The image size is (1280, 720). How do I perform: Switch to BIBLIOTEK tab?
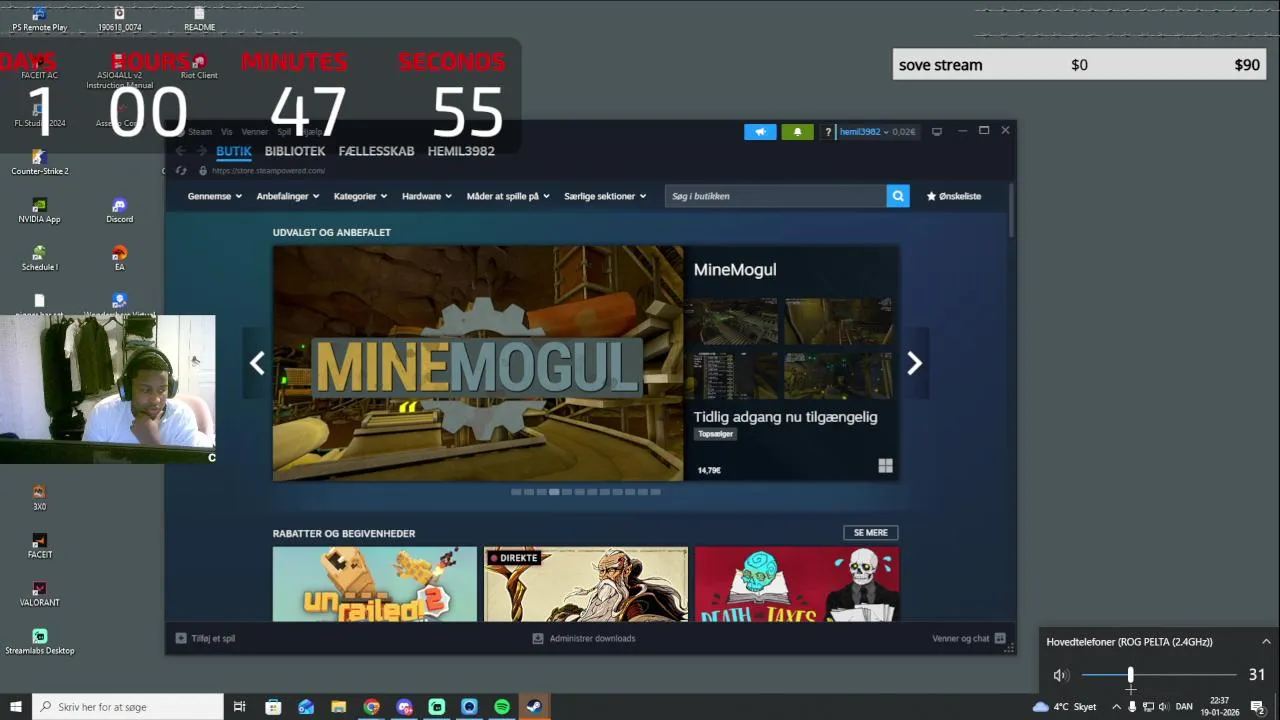point(295,151)
